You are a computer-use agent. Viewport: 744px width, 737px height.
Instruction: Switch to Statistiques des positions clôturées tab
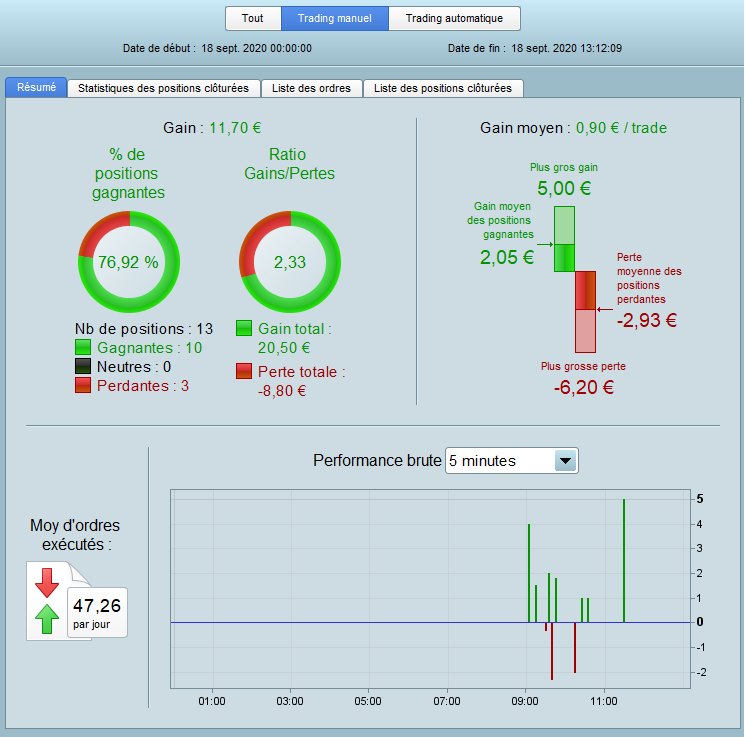tap(163, 88)
